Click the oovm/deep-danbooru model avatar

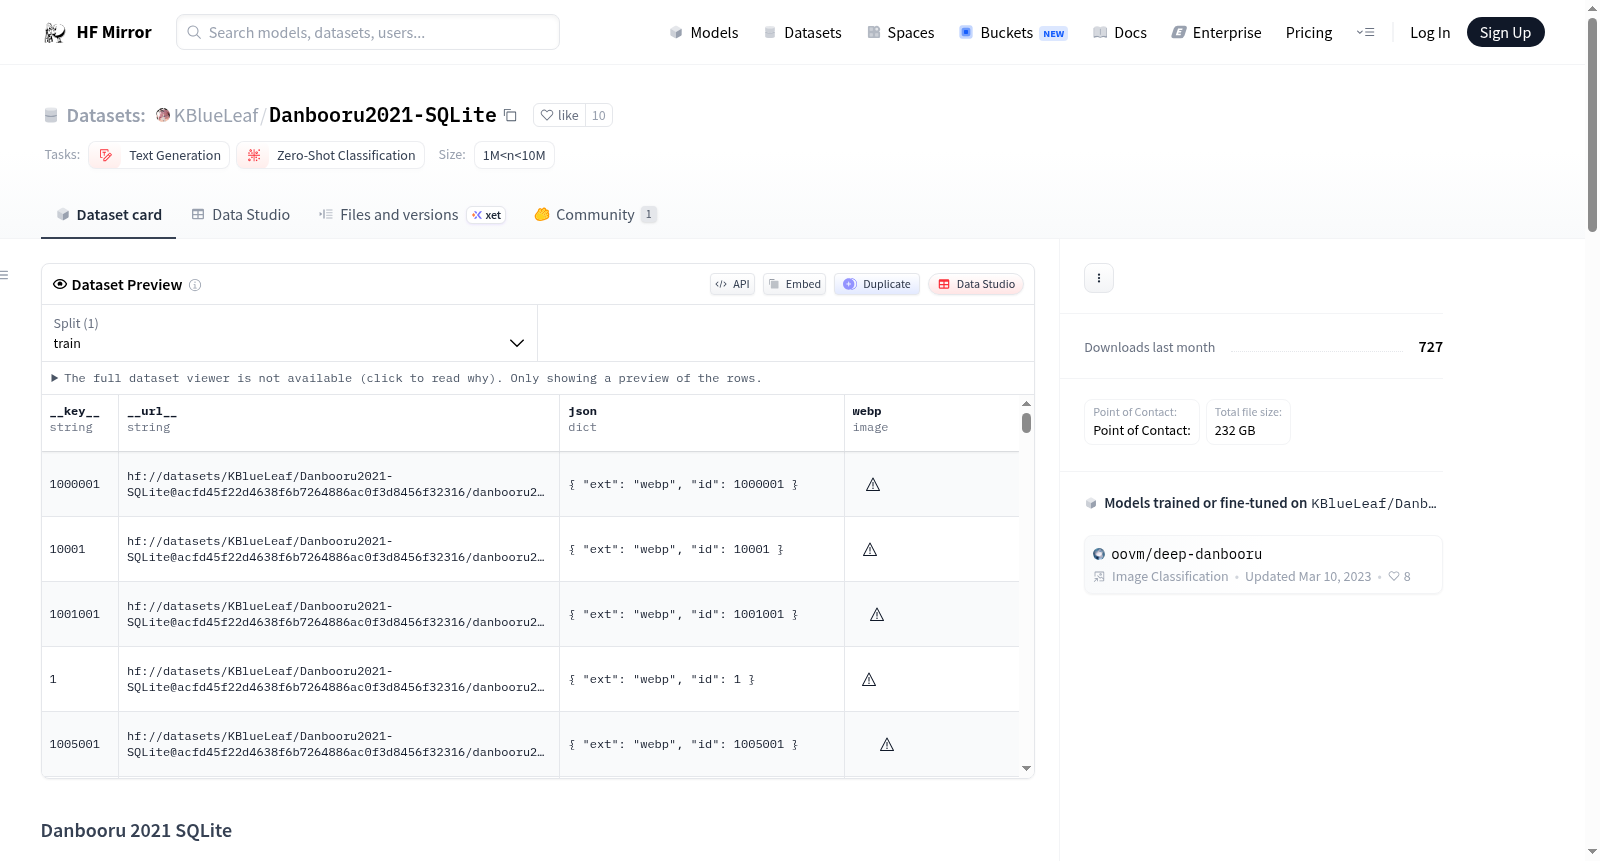coord(1099,554)
